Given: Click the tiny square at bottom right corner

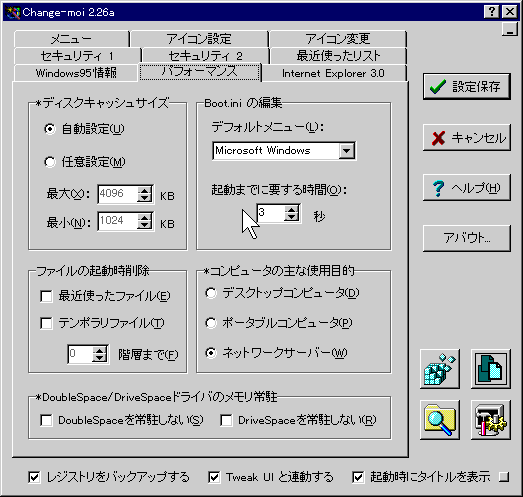Looking at the screenshot, I should tap(504, 477).
